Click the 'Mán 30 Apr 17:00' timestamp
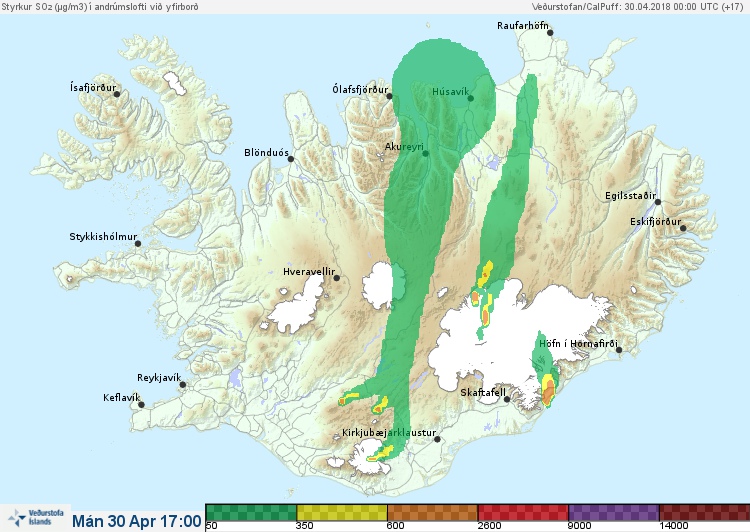 (137, 521)
